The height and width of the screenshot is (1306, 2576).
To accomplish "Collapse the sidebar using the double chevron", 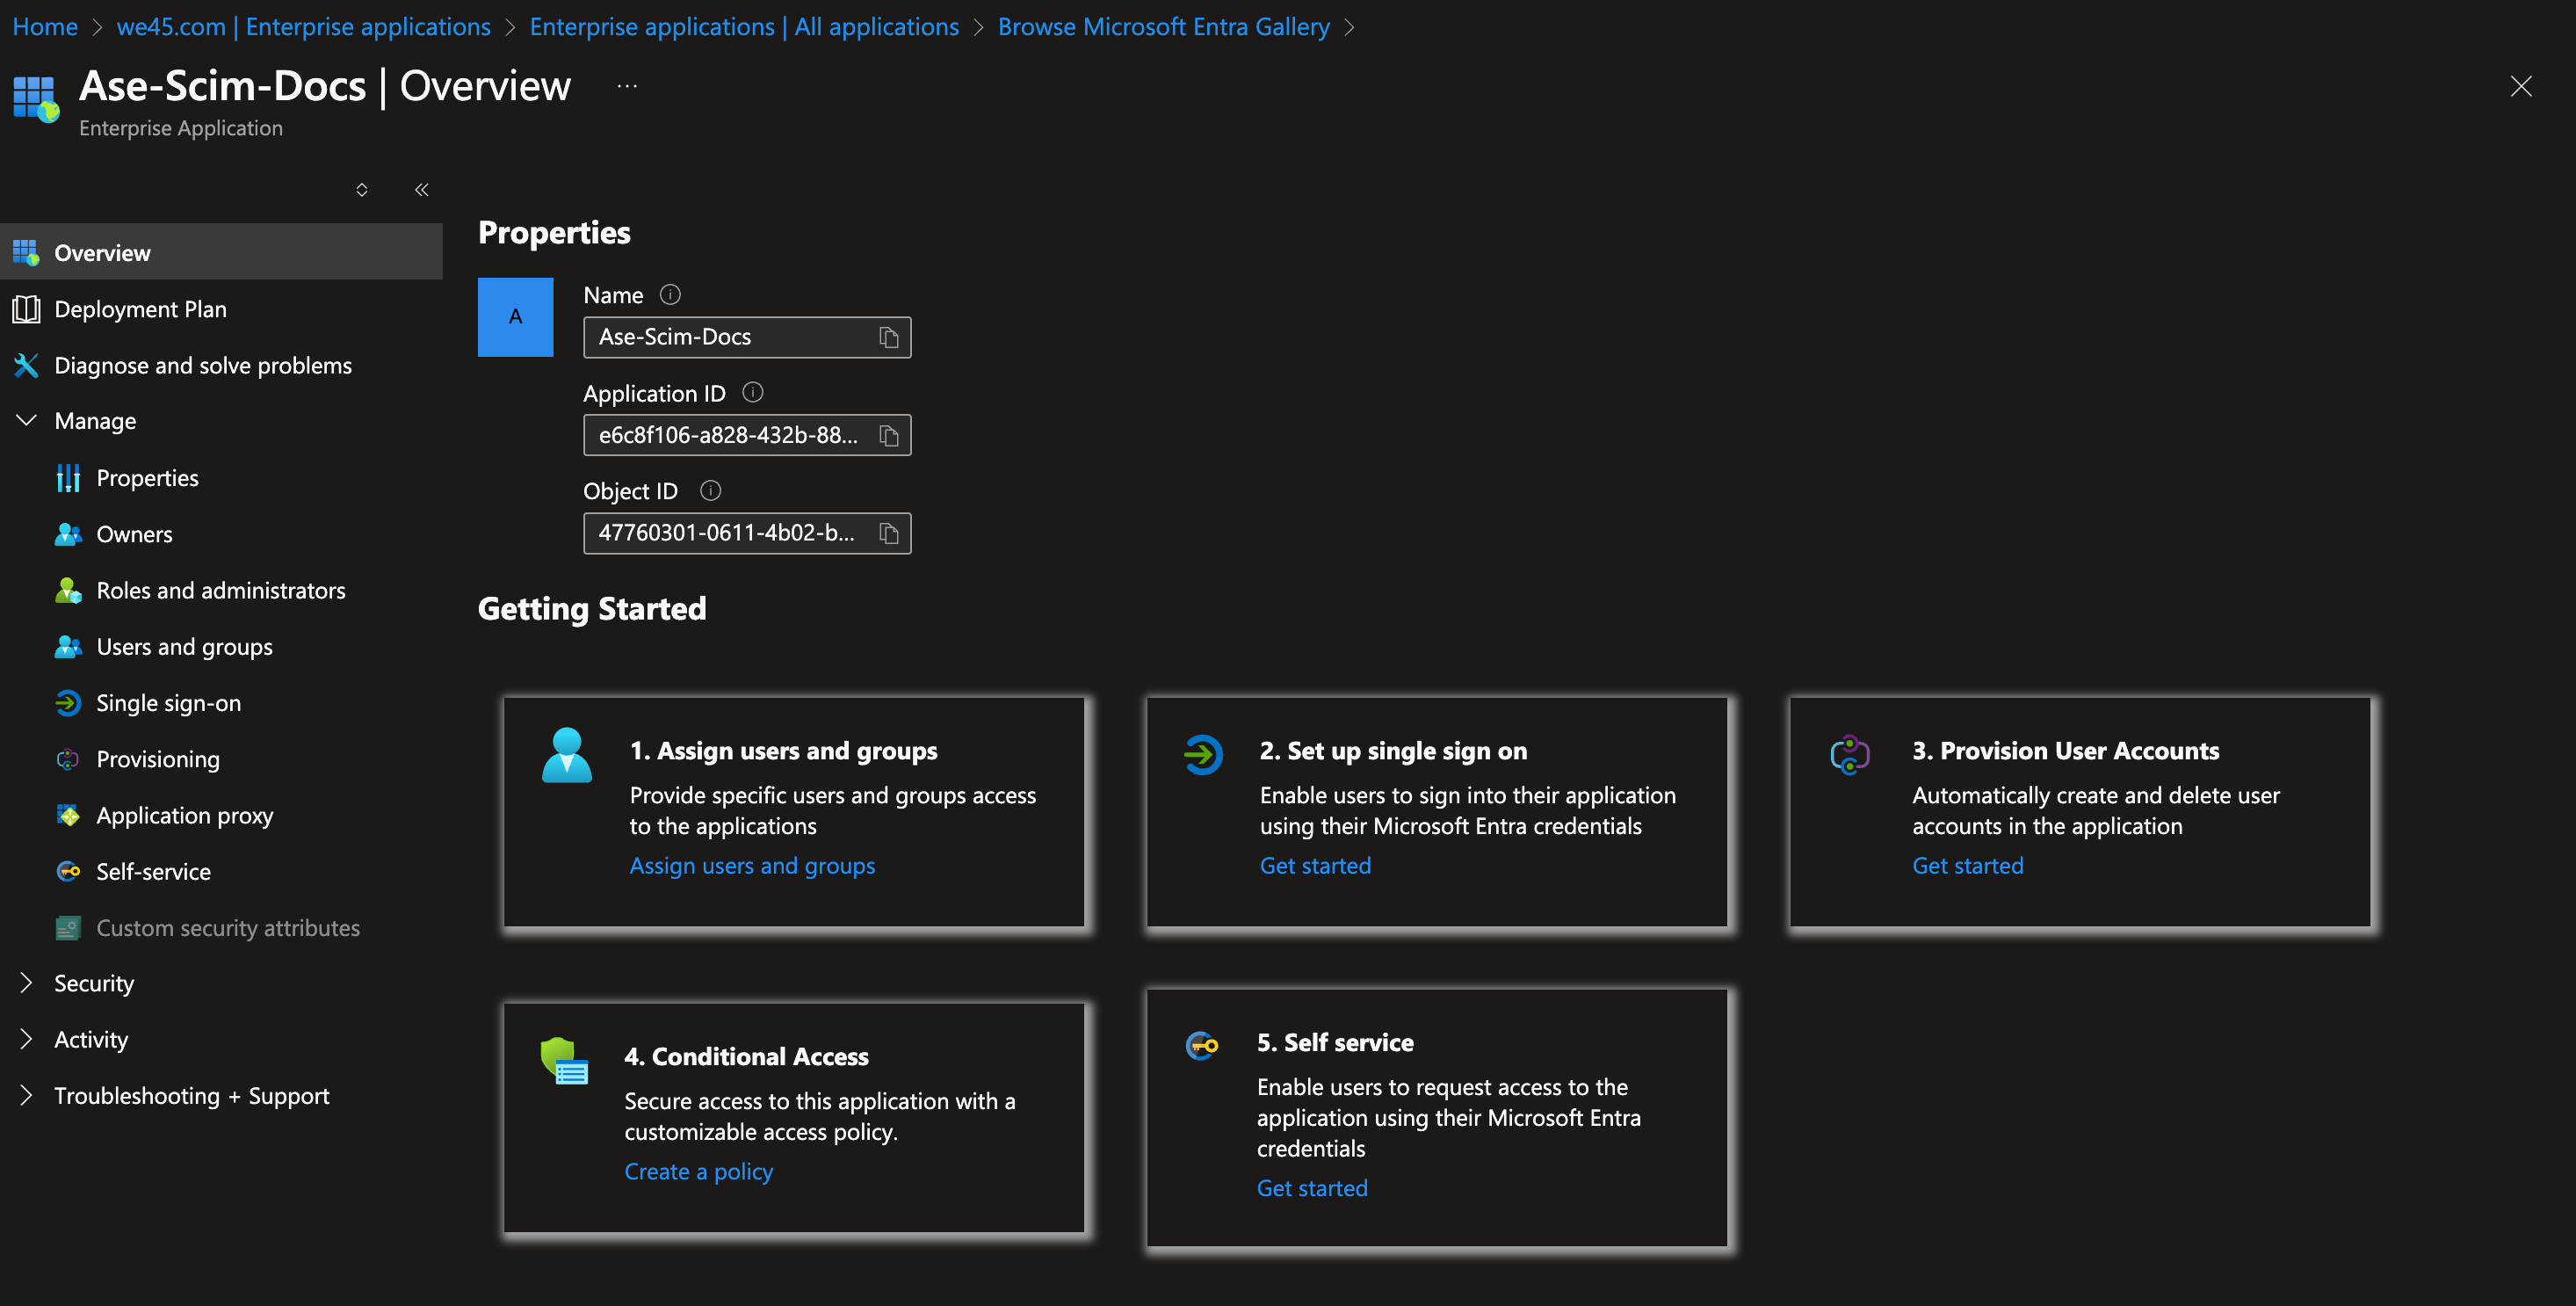I will (x=421, y=189).
